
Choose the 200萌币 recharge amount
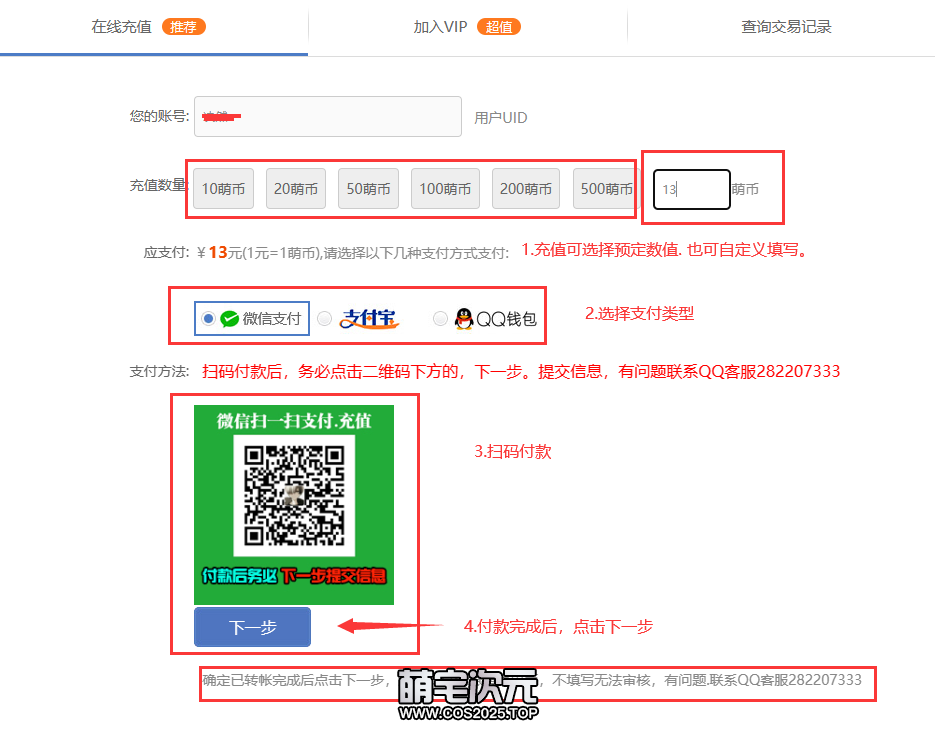[526, 189]
